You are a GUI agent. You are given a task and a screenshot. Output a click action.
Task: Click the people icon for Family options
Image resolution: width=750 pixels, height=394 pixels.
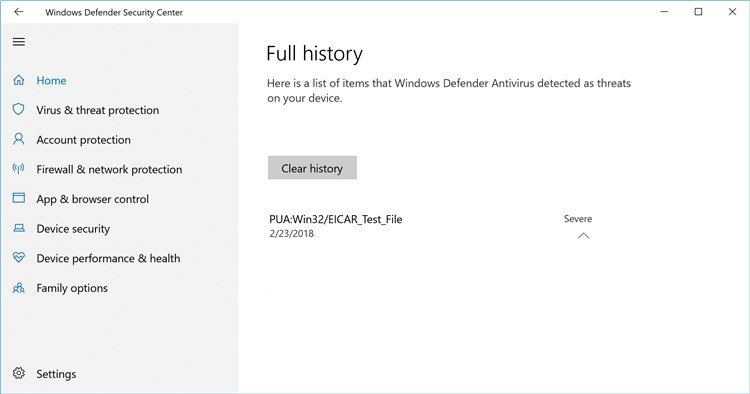[19, 288]
